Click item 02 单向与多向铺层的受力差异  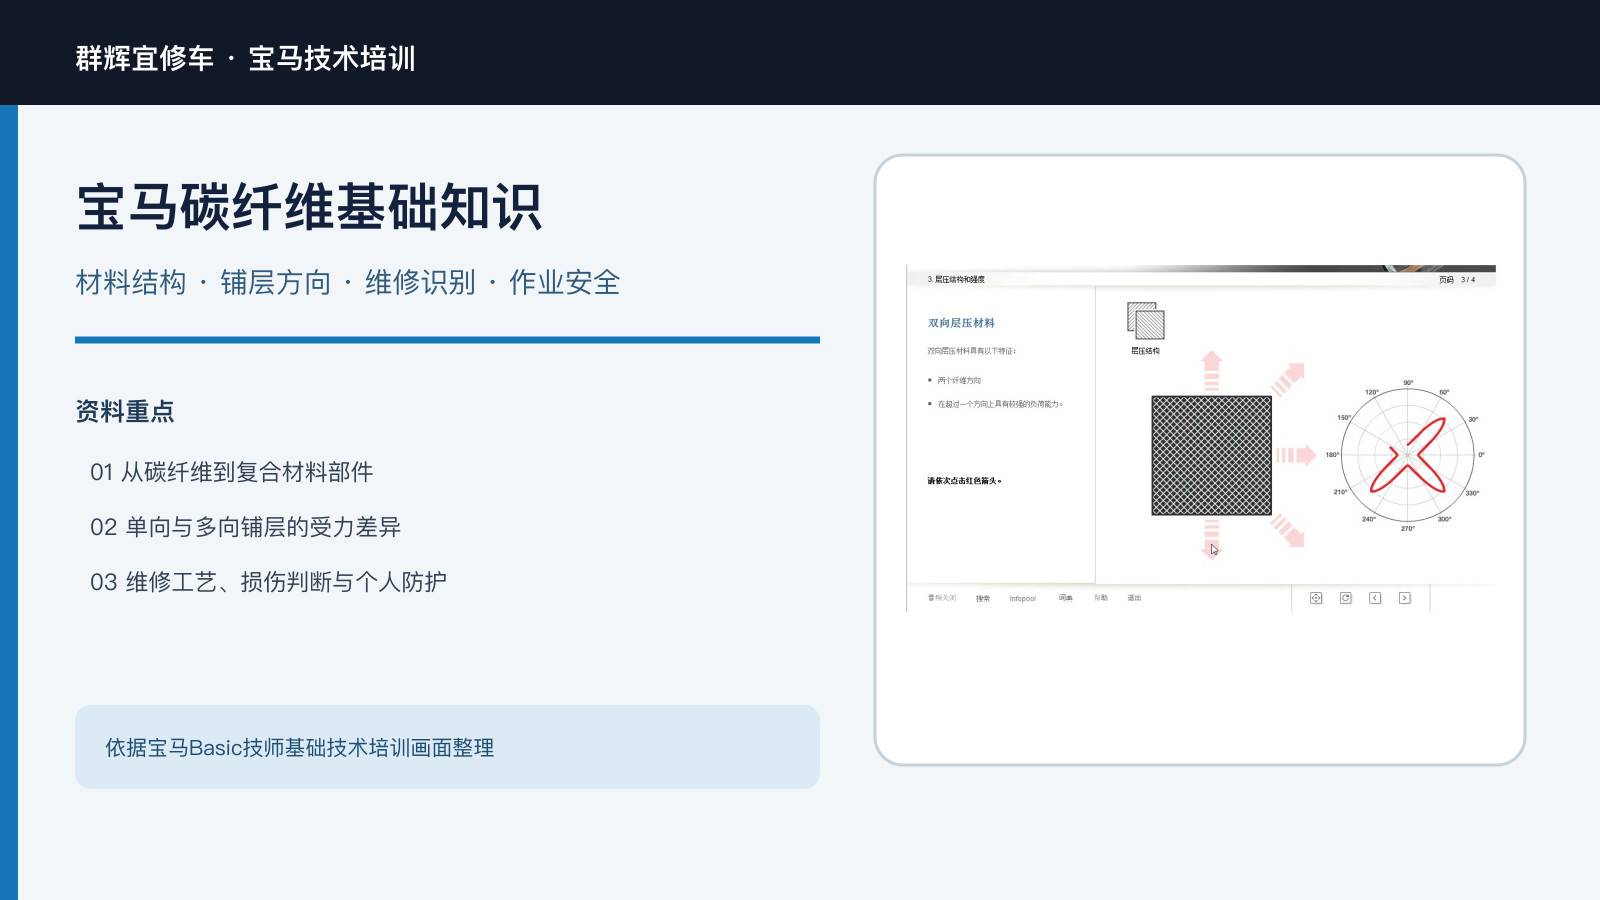click(246, 527)
